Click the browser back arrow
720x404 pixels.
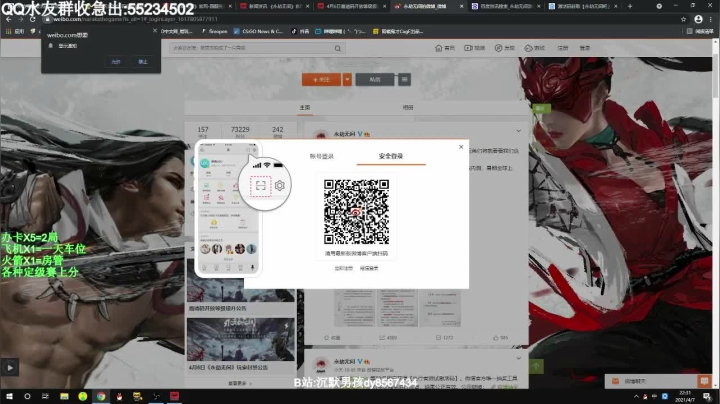pos(9,19)
